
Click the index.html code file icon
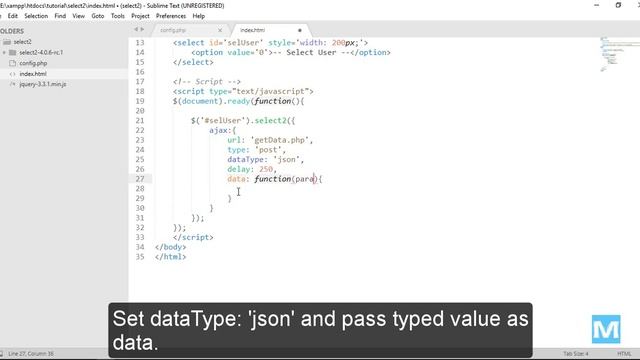click(13, 73)
